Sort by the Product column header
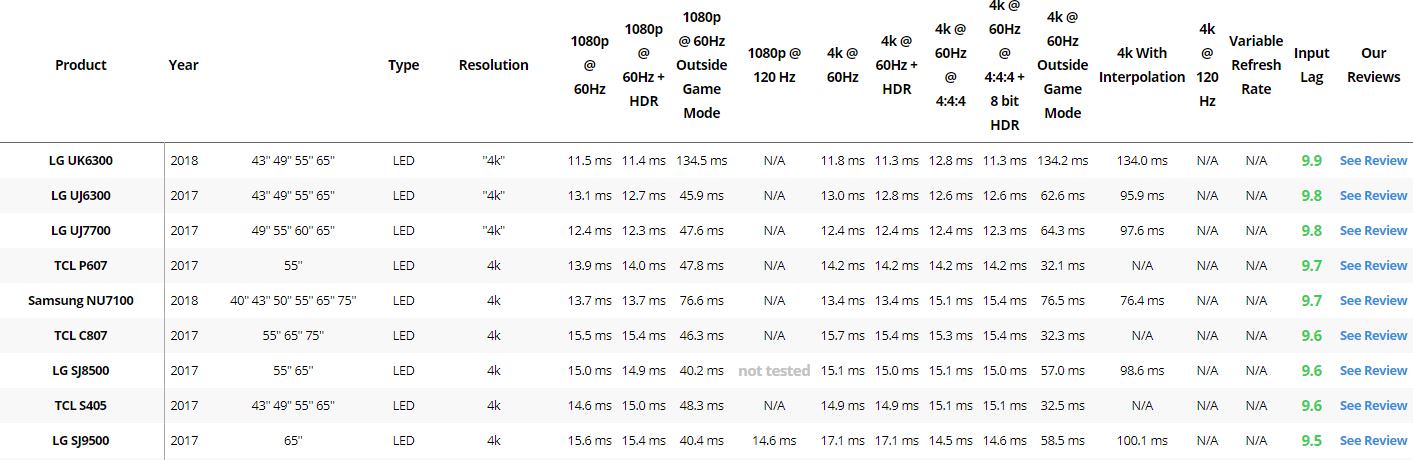Viewport: 1413px width, 460px height. point(81,65)
